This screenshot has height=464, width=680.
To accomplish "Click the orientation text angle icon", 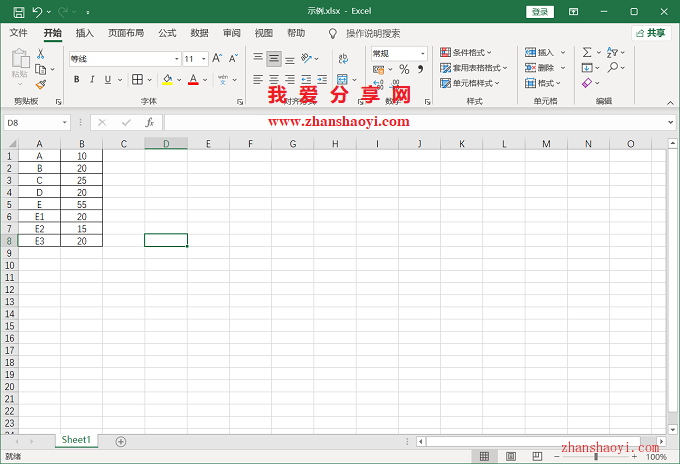I will pyautogui.click(x=307, y=58).
